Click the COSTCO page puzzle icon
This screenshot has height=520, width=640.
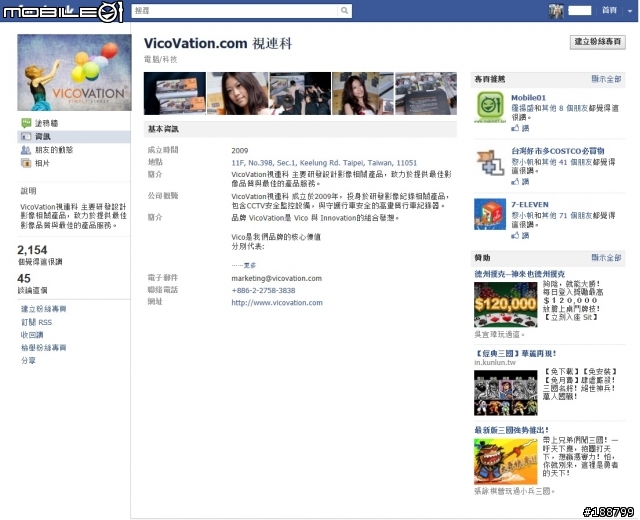tap(490, 161)
